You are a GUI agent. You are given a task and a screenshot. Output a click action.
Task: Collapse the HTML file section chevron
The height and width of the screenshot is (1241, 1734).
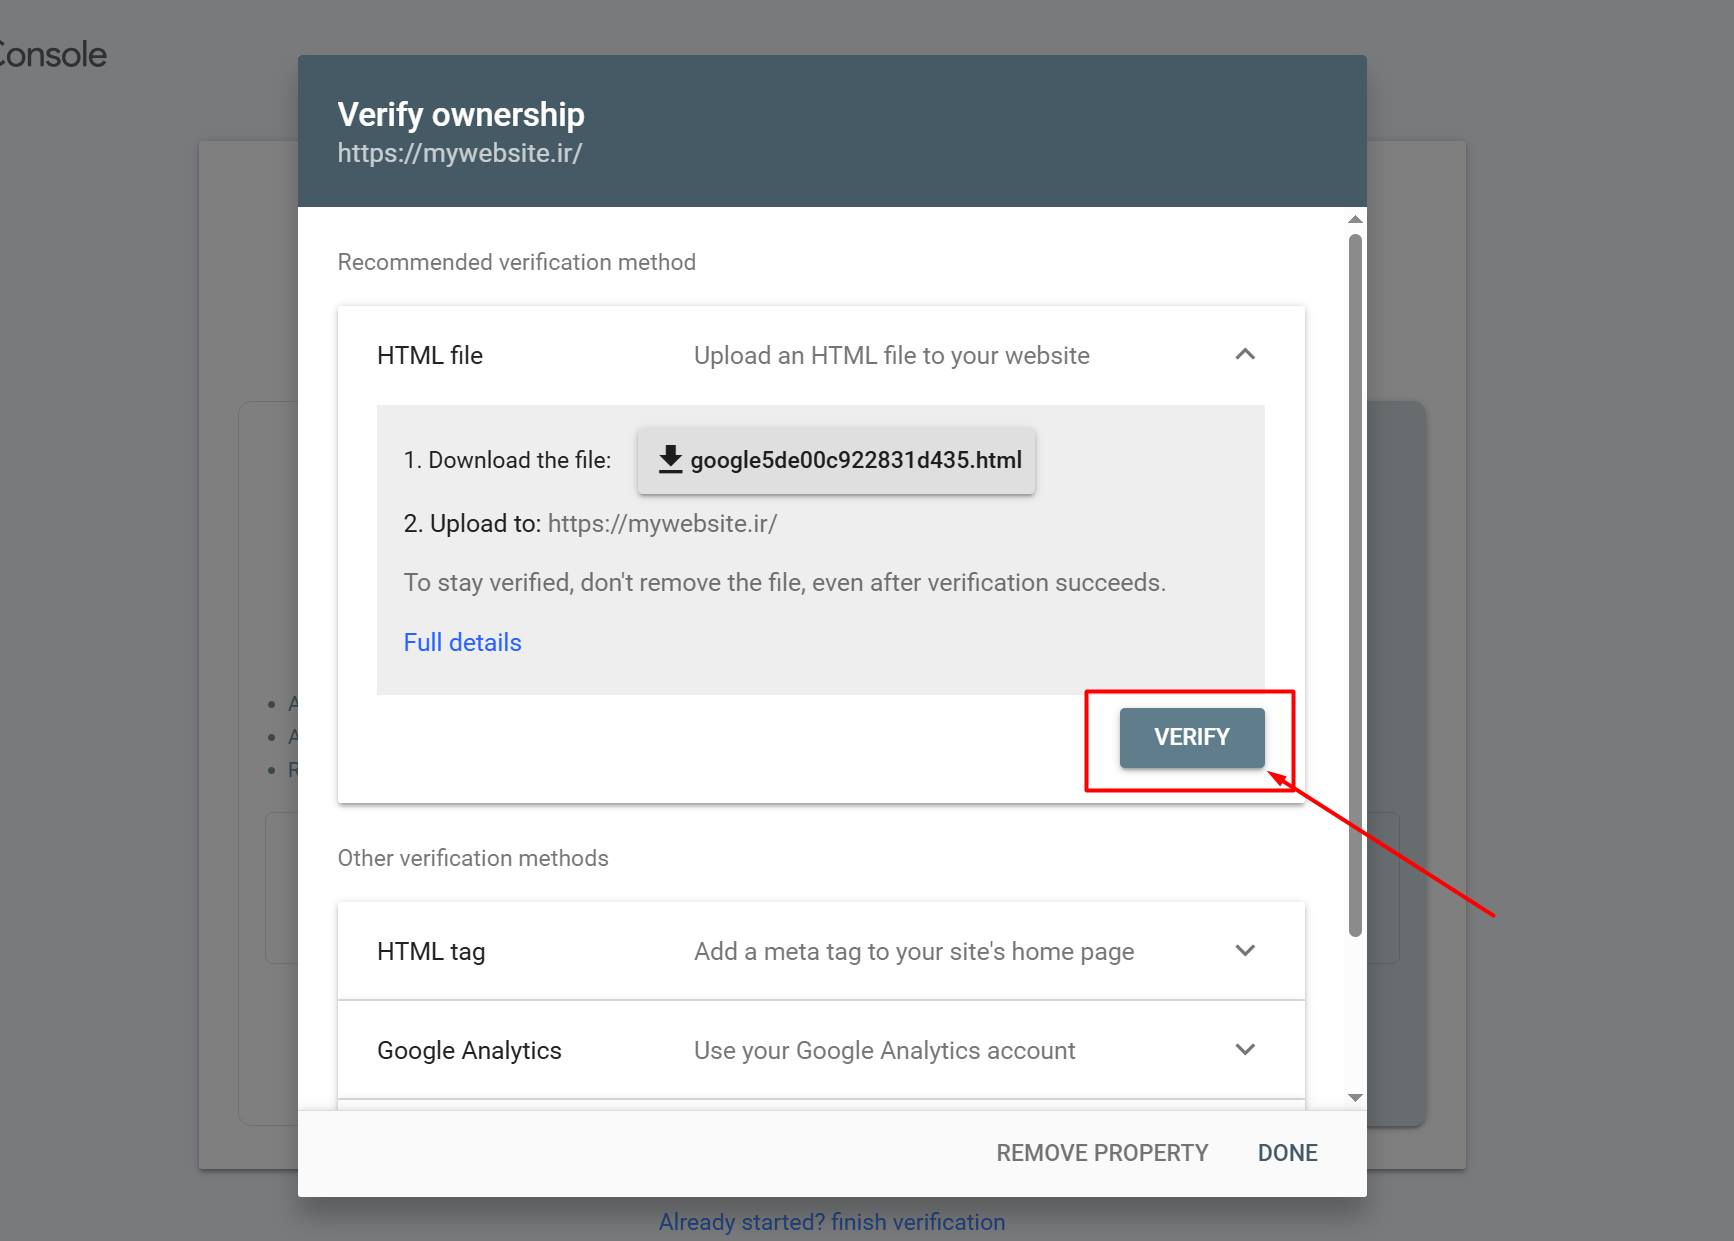pyautogui.click(x=1245, y=355)
